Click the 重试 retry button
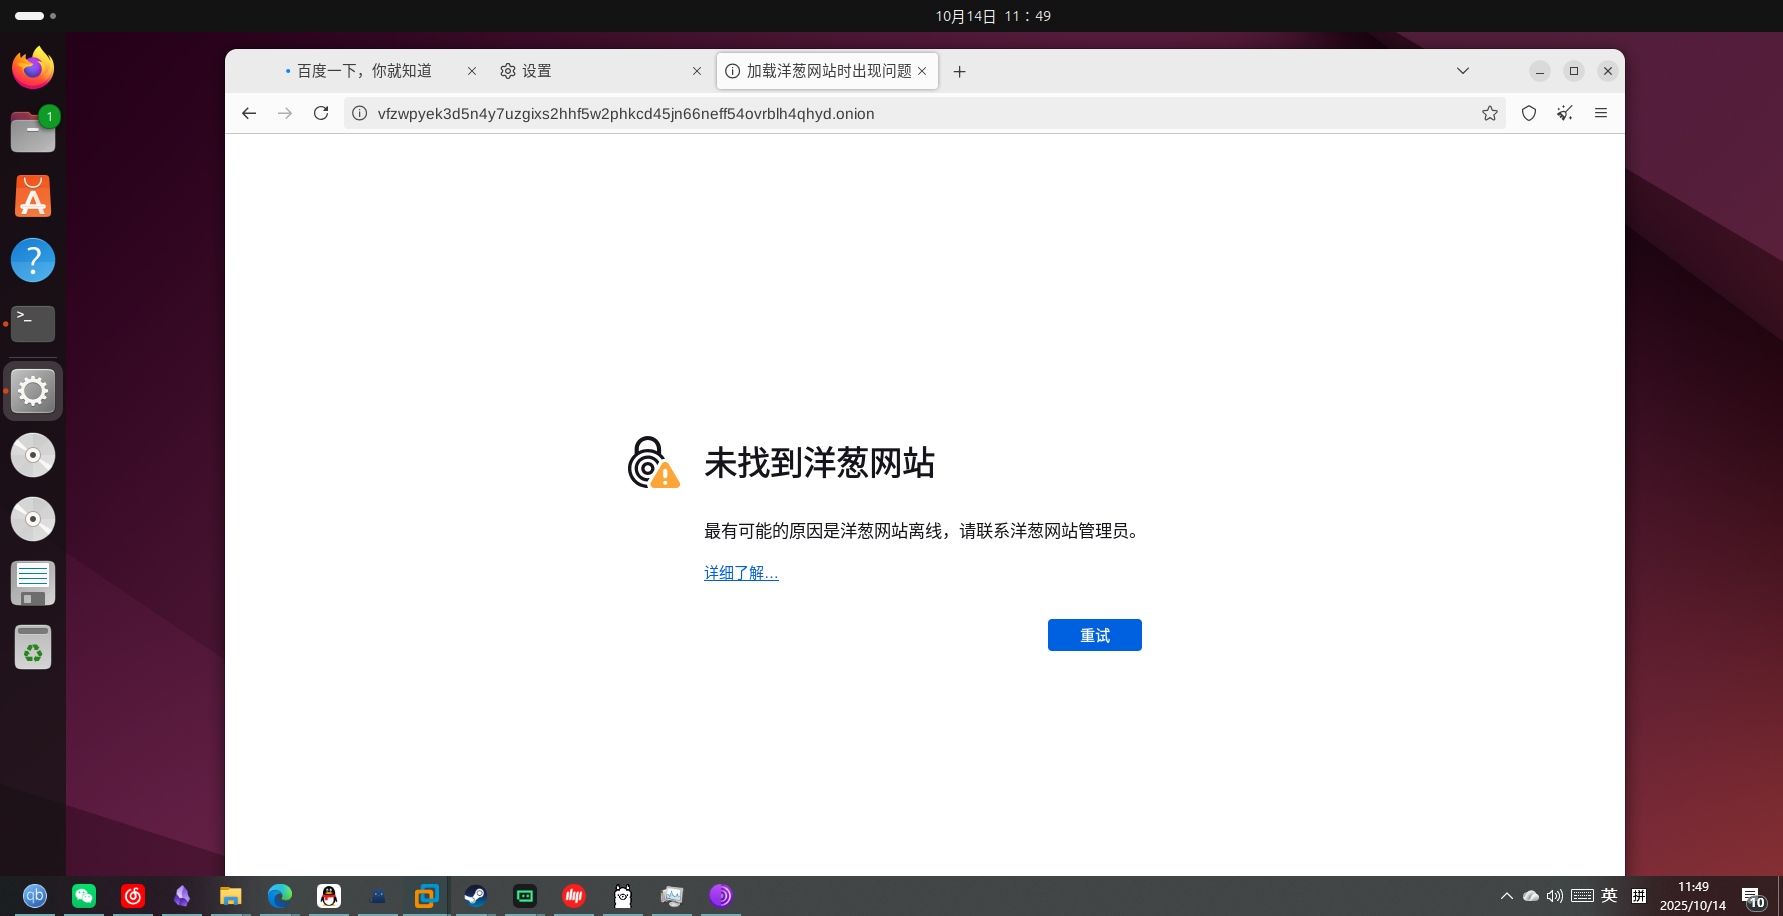Image resolution: width=1783 pixels, height=916 pixels. coord(1094,634)
